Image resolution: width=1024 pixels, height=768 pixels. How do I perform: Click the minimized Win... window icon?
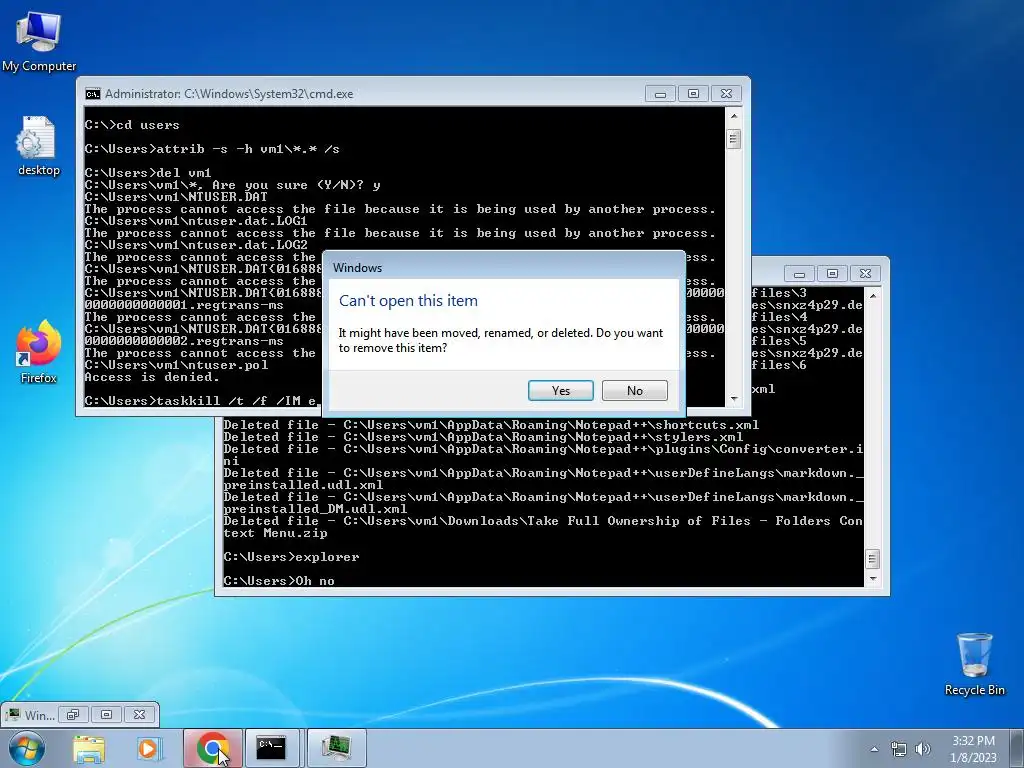(x=12, y=714)
